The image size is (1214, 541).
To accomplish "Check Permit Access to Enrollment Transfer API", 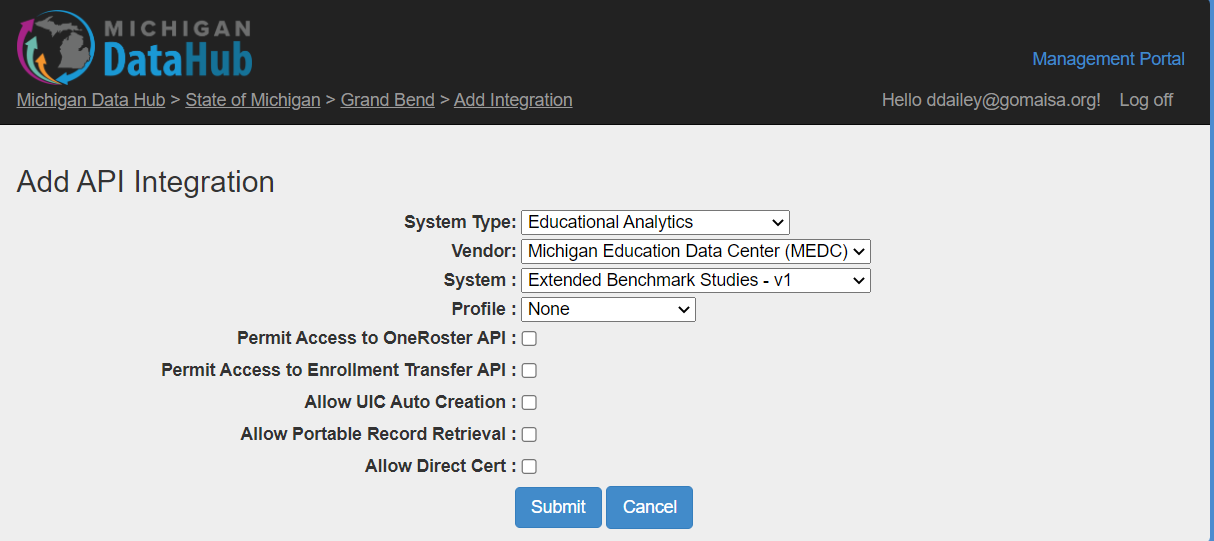I will [529, 371].
